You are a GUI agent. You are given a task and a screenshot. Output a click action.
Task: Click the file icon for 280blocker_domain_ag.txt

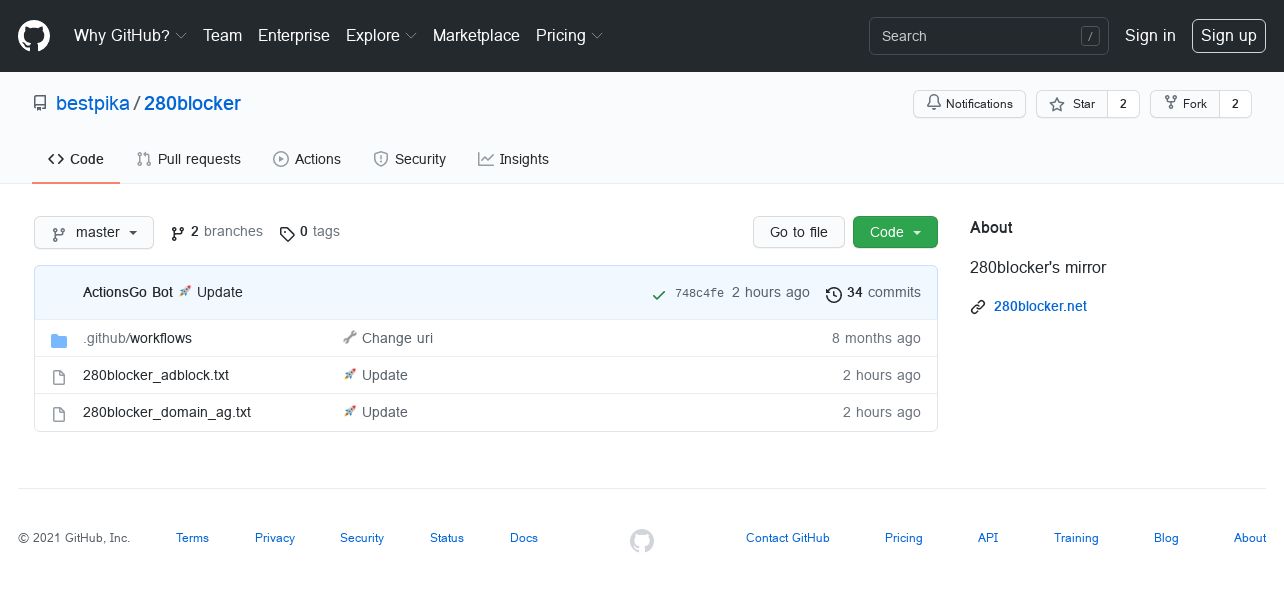[59, 413]
